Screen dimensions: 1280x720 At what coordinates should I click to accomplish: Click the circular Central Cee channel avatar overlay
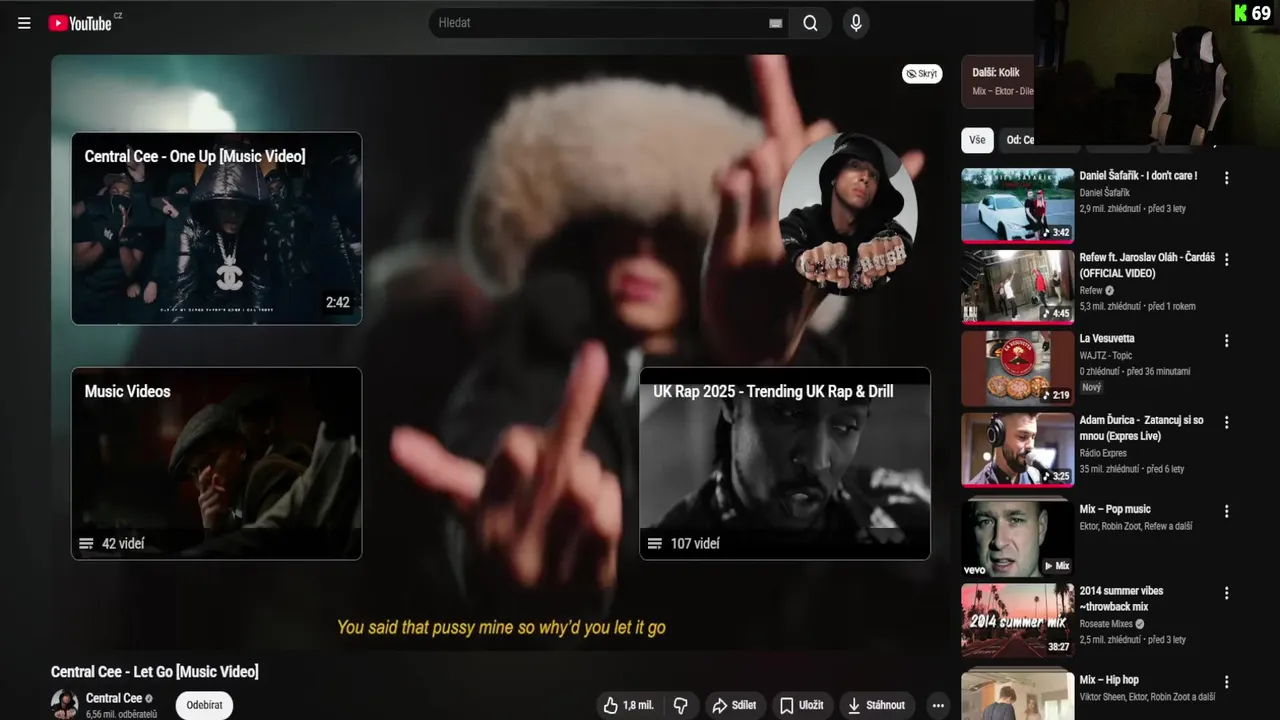(847, 215)
